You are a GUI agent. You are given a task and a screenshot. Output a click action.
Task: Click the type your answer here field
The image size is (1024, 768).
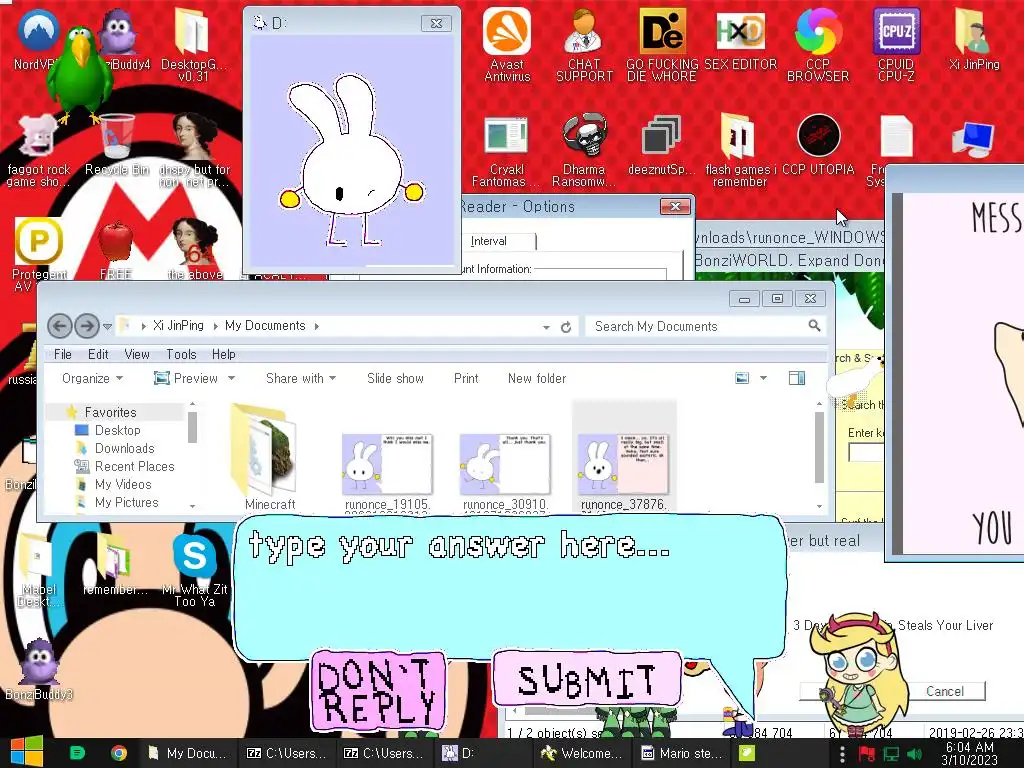coord(509,588)
